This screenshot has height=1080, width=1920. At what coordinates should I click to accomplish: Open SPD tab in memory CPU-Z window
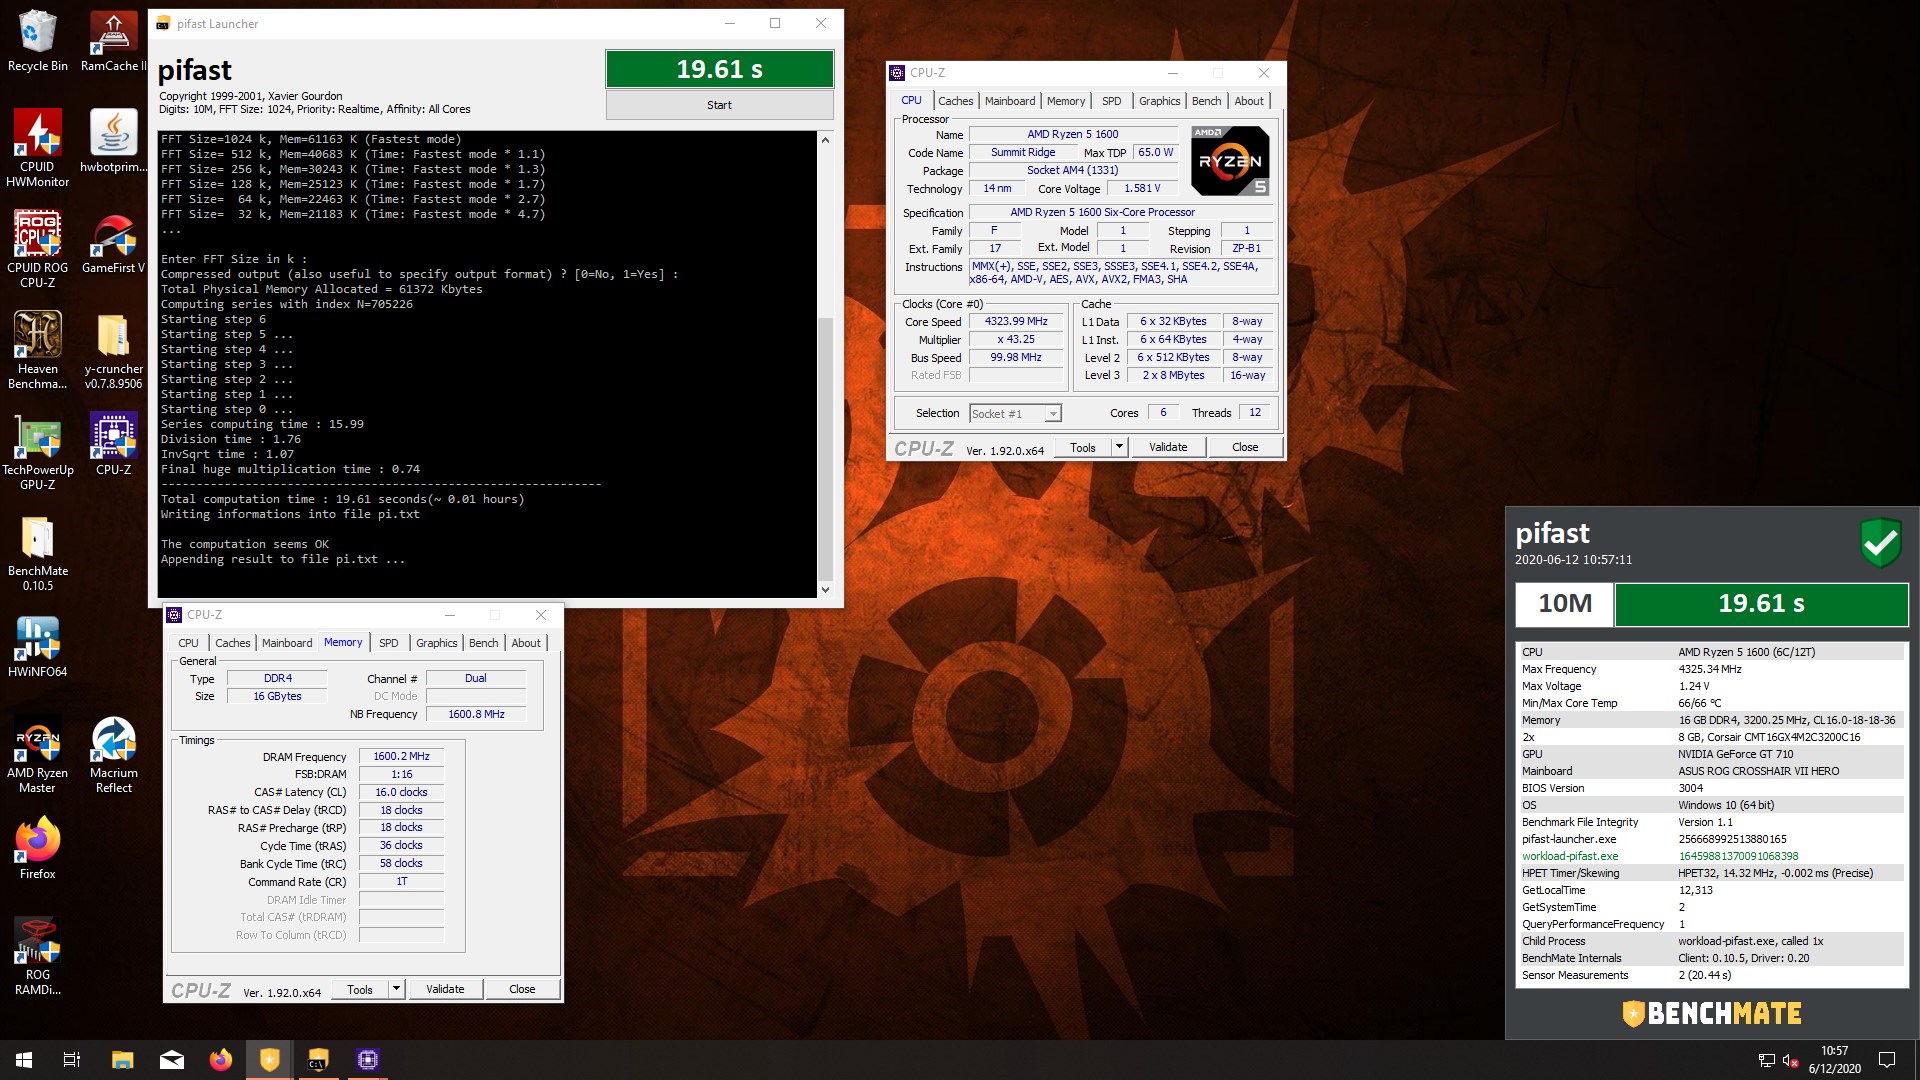tap(389, 643)
